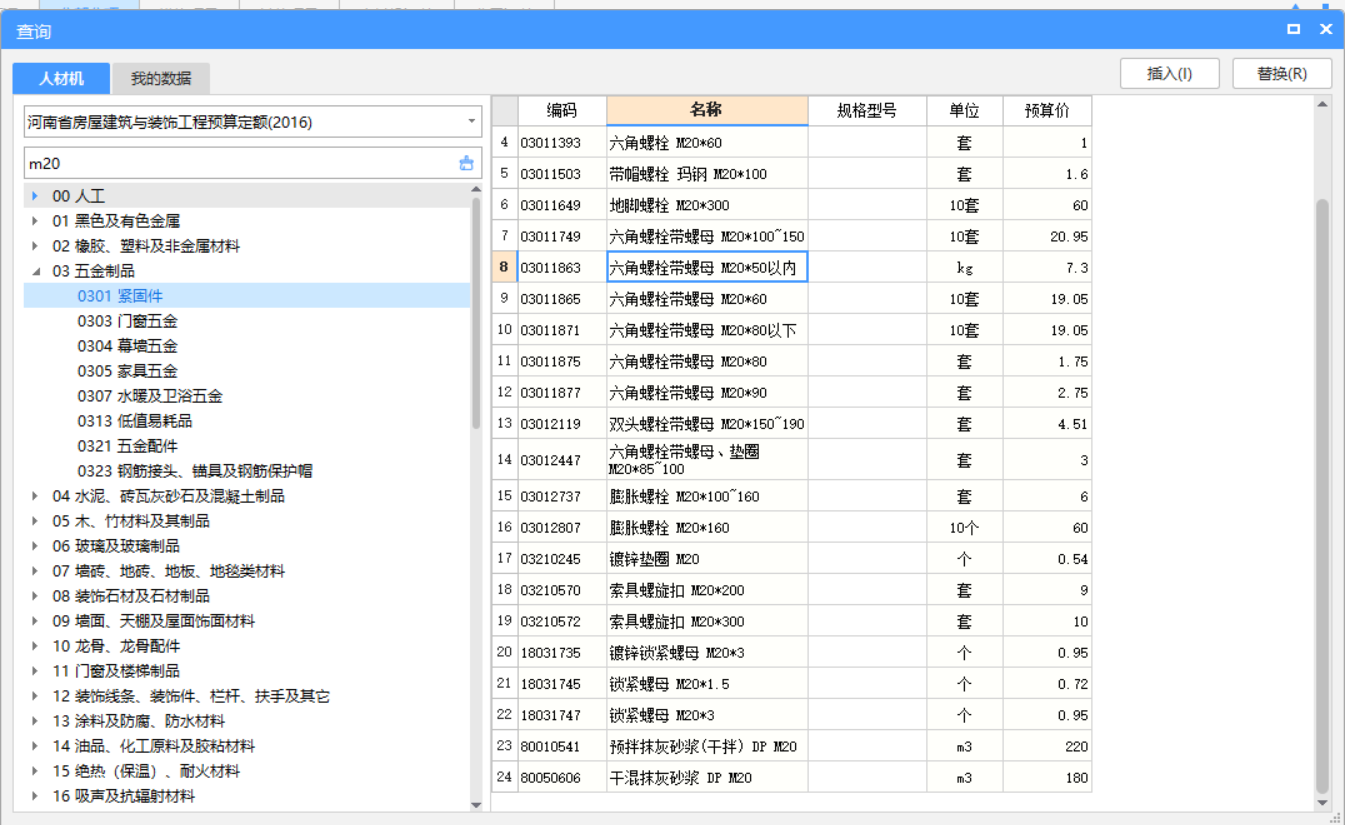Select the 0301 紧固件 category
Image resolution: width=1345 pixels, height=825 pixels.
tap(247, 296)
